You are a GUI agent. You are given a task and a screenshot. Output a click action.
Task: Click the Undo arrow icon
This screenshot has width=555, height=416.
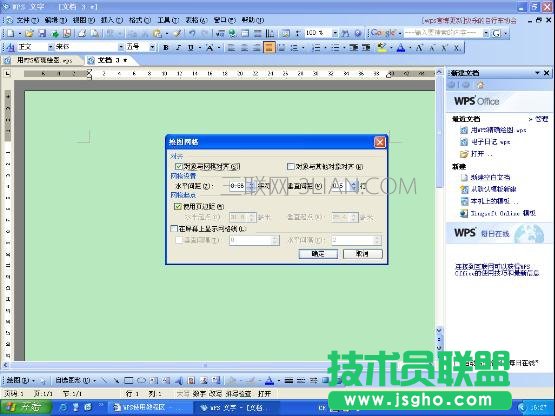[192, 33]
